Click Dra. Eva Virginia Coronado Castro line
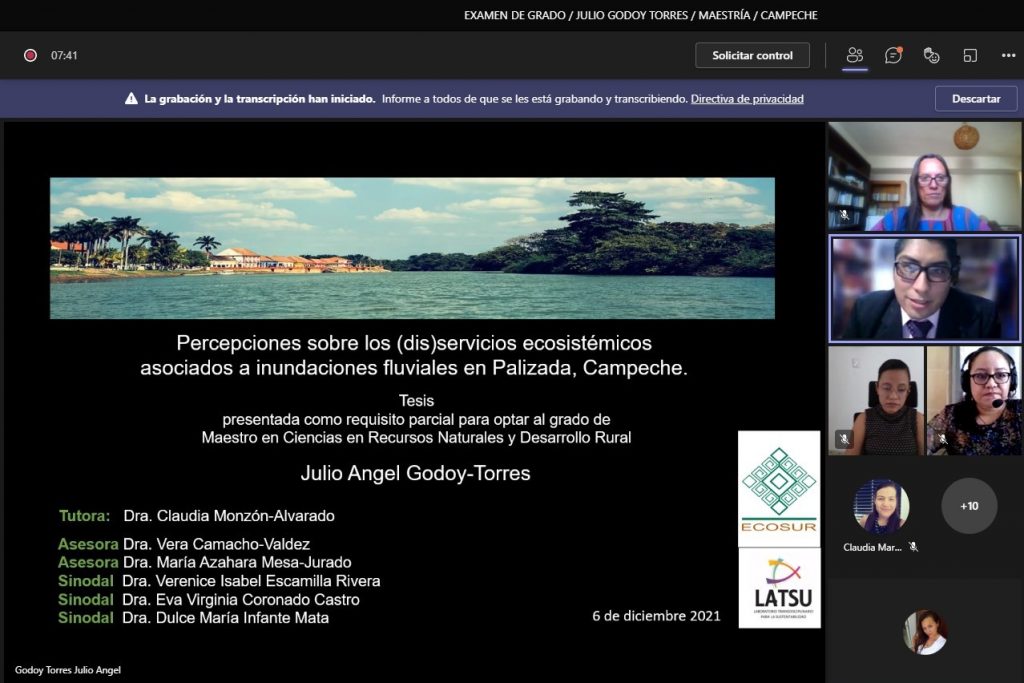Screen dimensions: 1024x683 [x=208, y=599]
